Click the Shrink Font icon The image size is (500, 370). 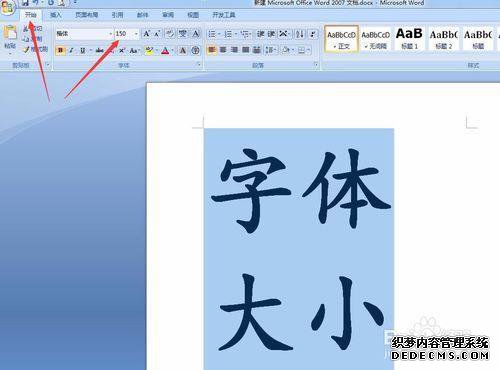pos(157,34)
